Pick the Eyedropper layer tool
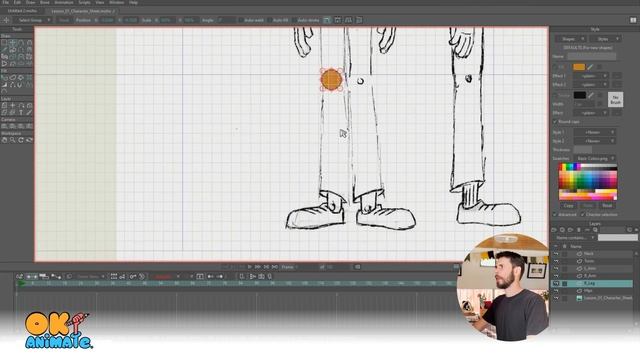The height and width of the screenshot is (360, 640). (x=29, y=112)
